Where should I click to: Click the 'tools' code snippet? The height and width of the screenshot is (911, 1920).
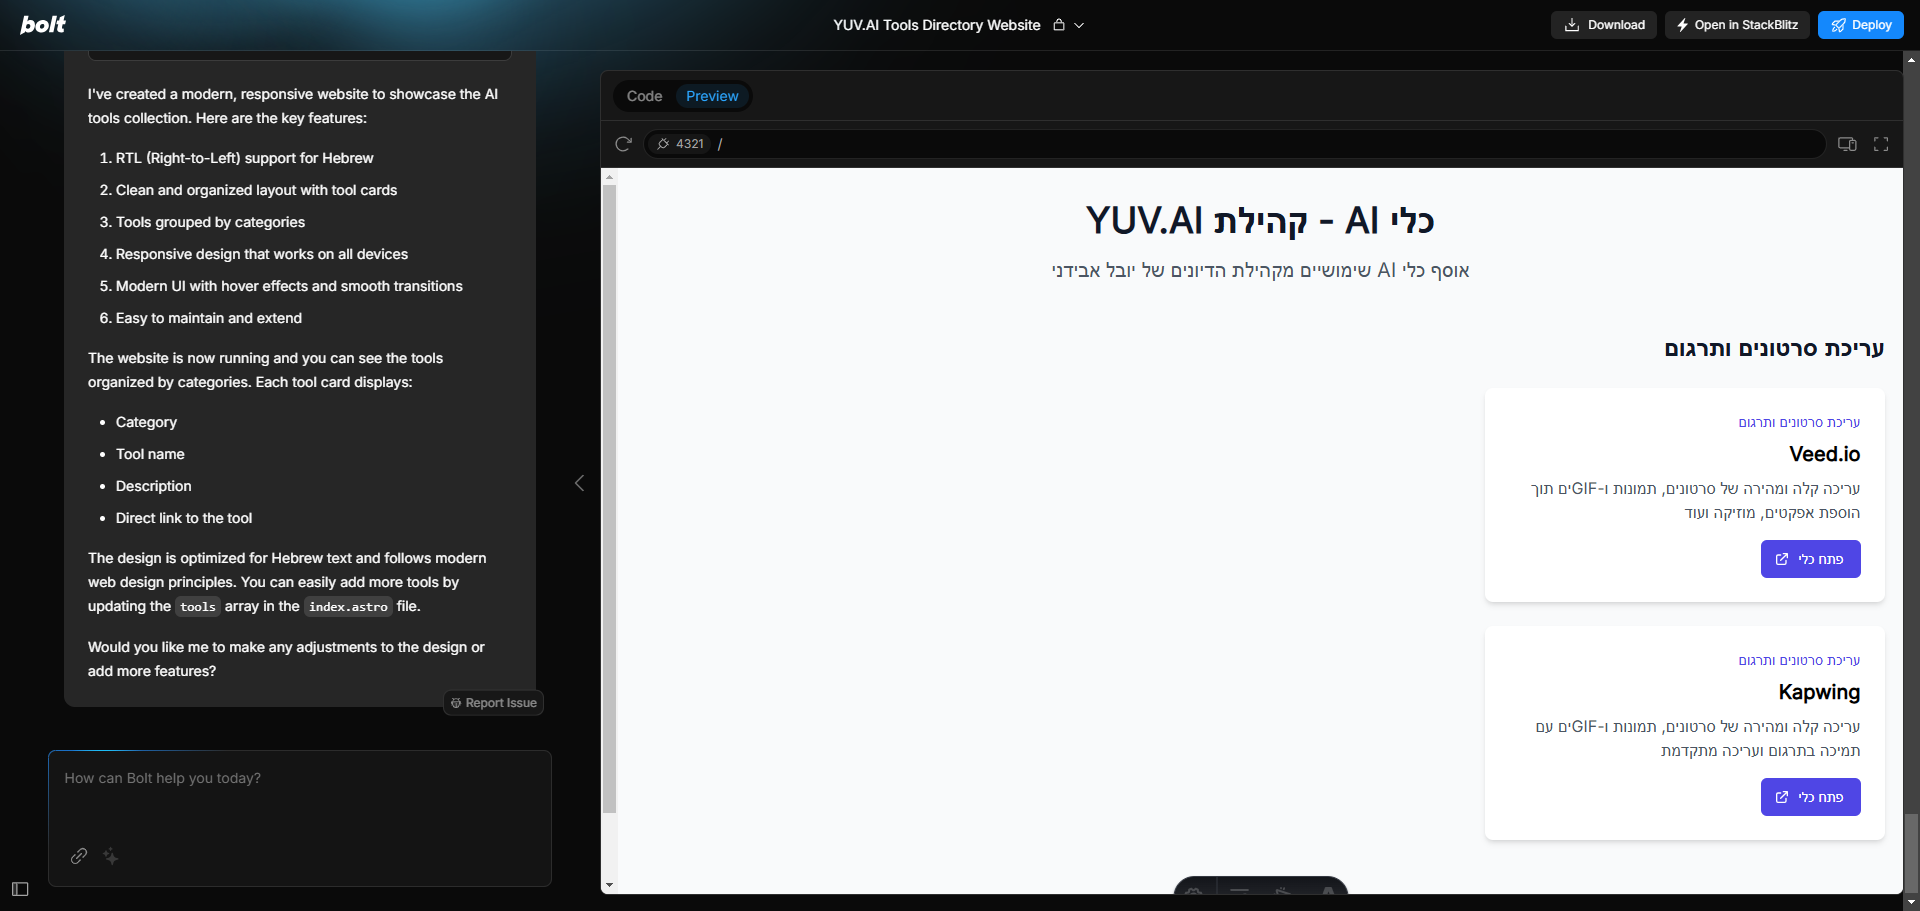click(198, 607)
